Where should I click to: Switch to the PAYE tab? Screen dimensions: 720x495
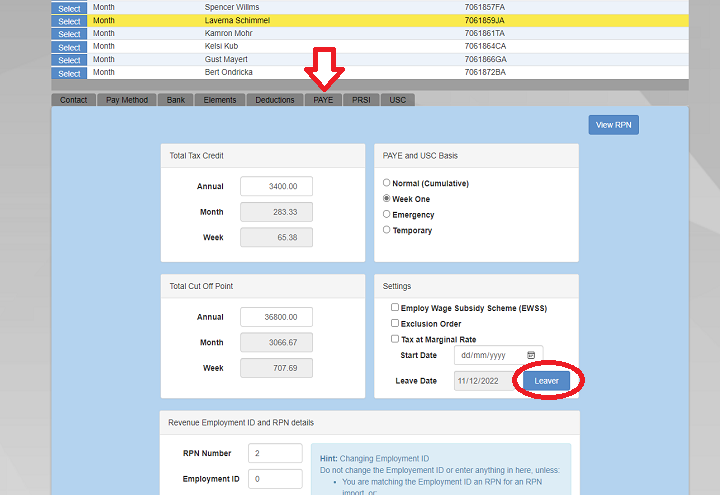coord(323,100)
